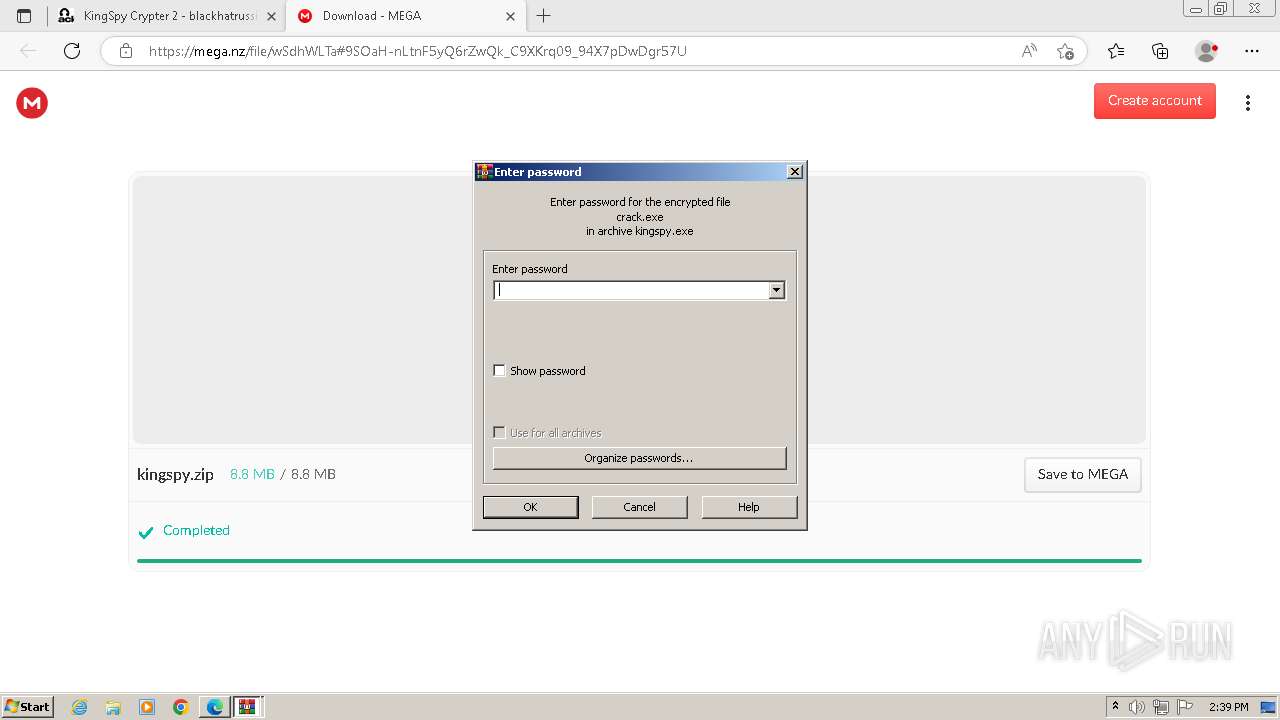
Task: Click the Read aloud icon
Action: click(x=1029, y=51)
